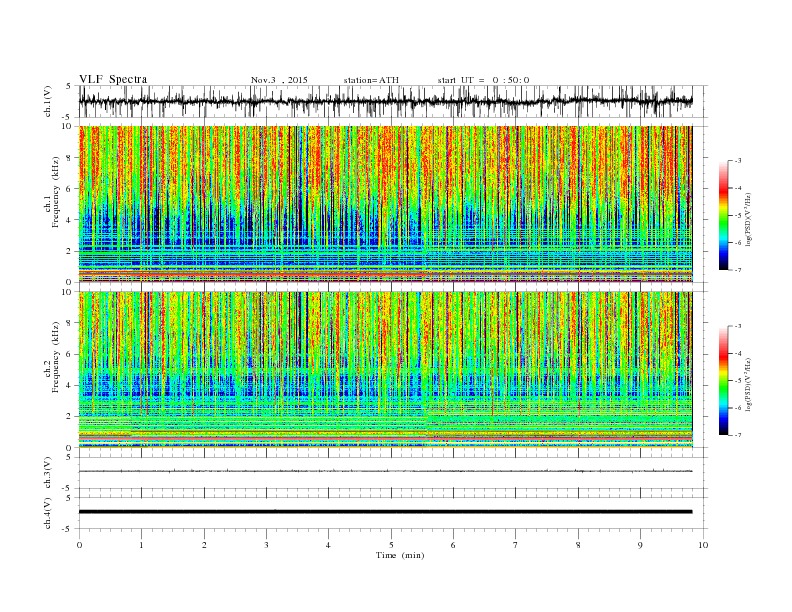Screen dimensions: 792x612
Task: Click the 'Time (min)' x-axis label
Action: (400, 555)
